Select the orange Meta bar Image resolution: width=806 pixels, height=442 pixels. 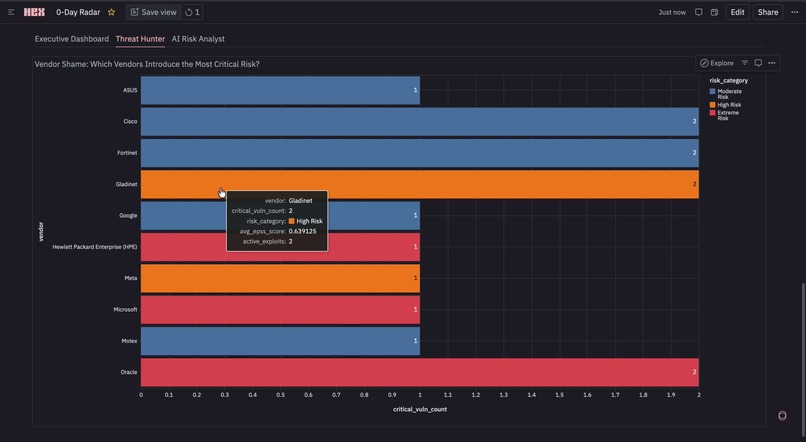pos(280,278)
